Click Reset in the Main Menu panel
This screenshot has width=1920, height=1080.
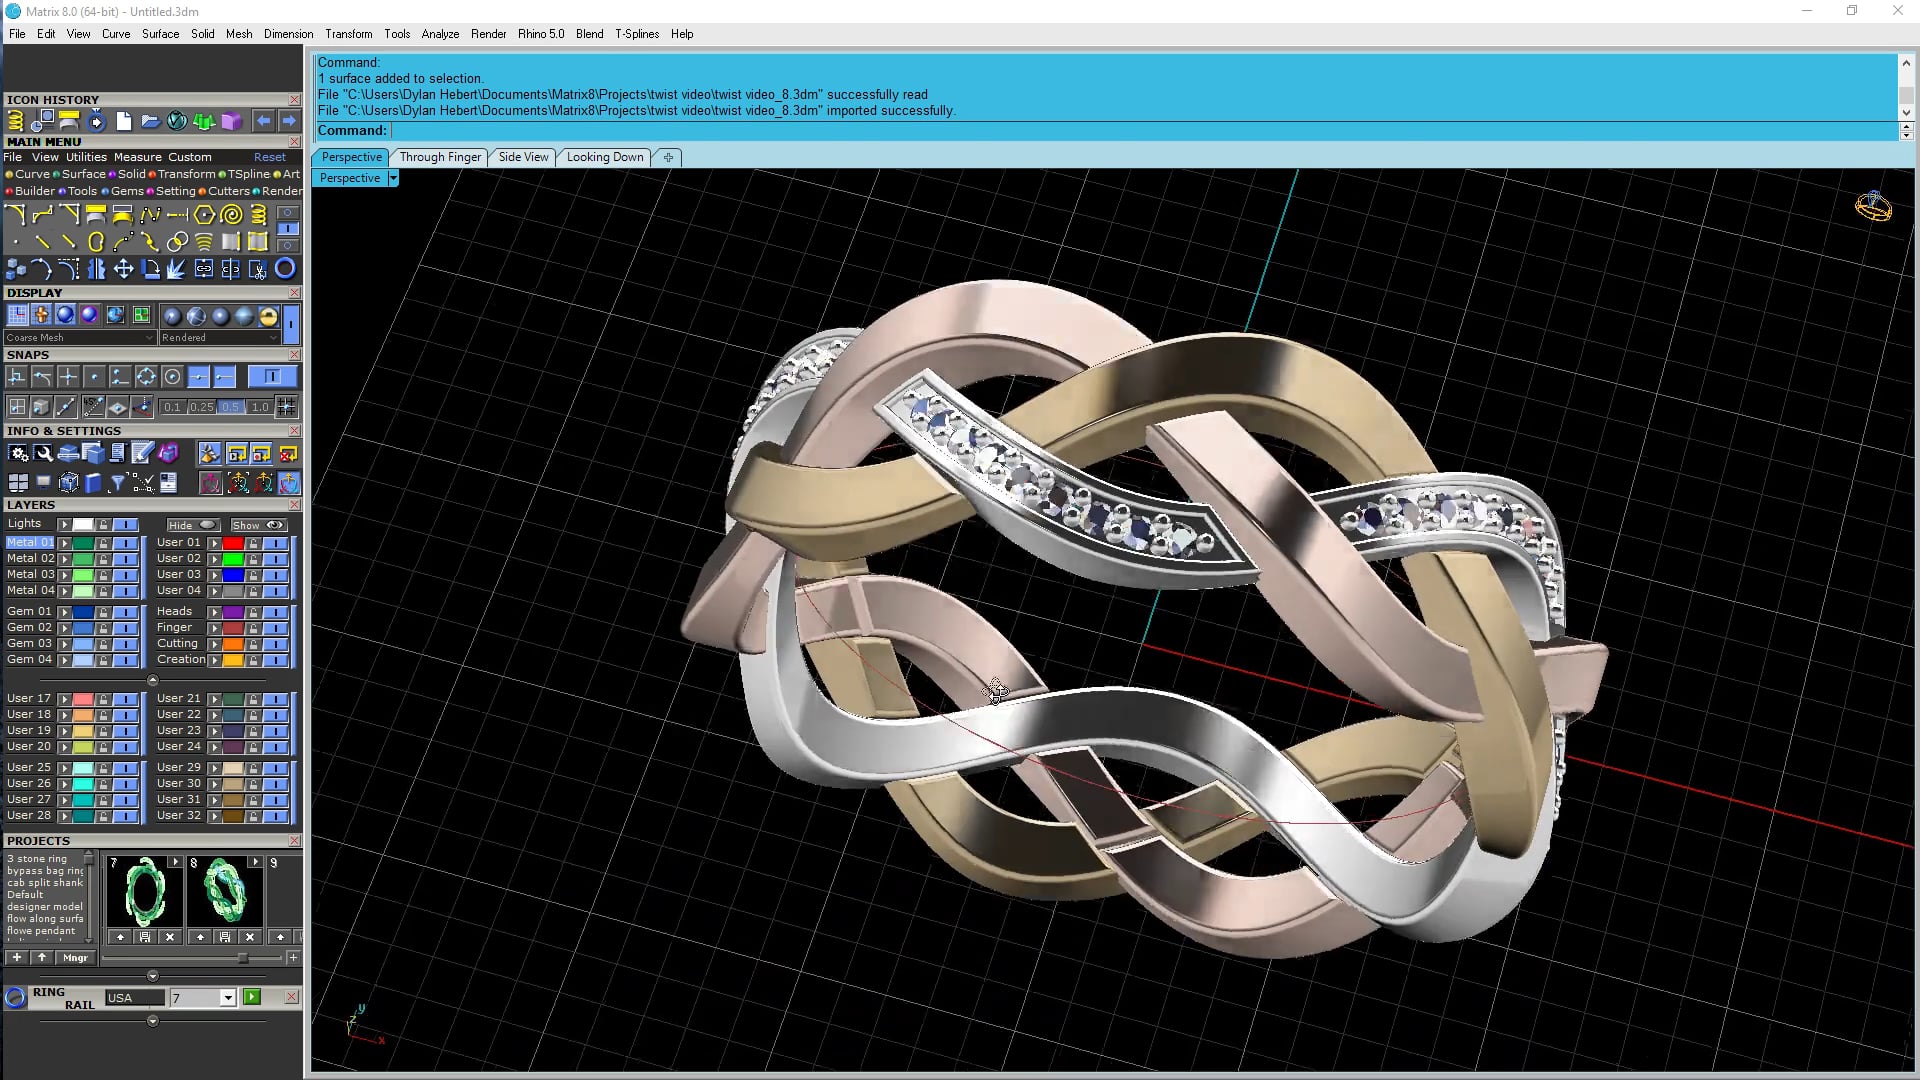pos(269,157)
